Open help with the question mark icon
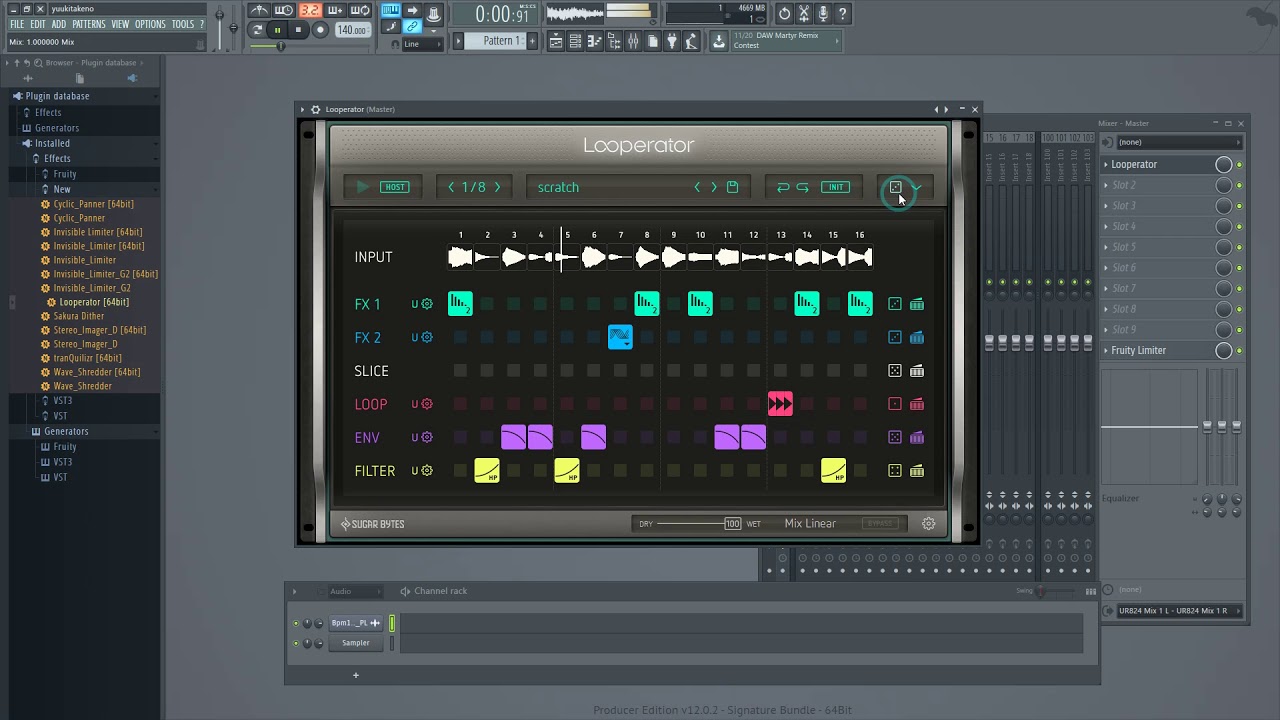This screenshot has width=1280, height=720. pos(843,14)
